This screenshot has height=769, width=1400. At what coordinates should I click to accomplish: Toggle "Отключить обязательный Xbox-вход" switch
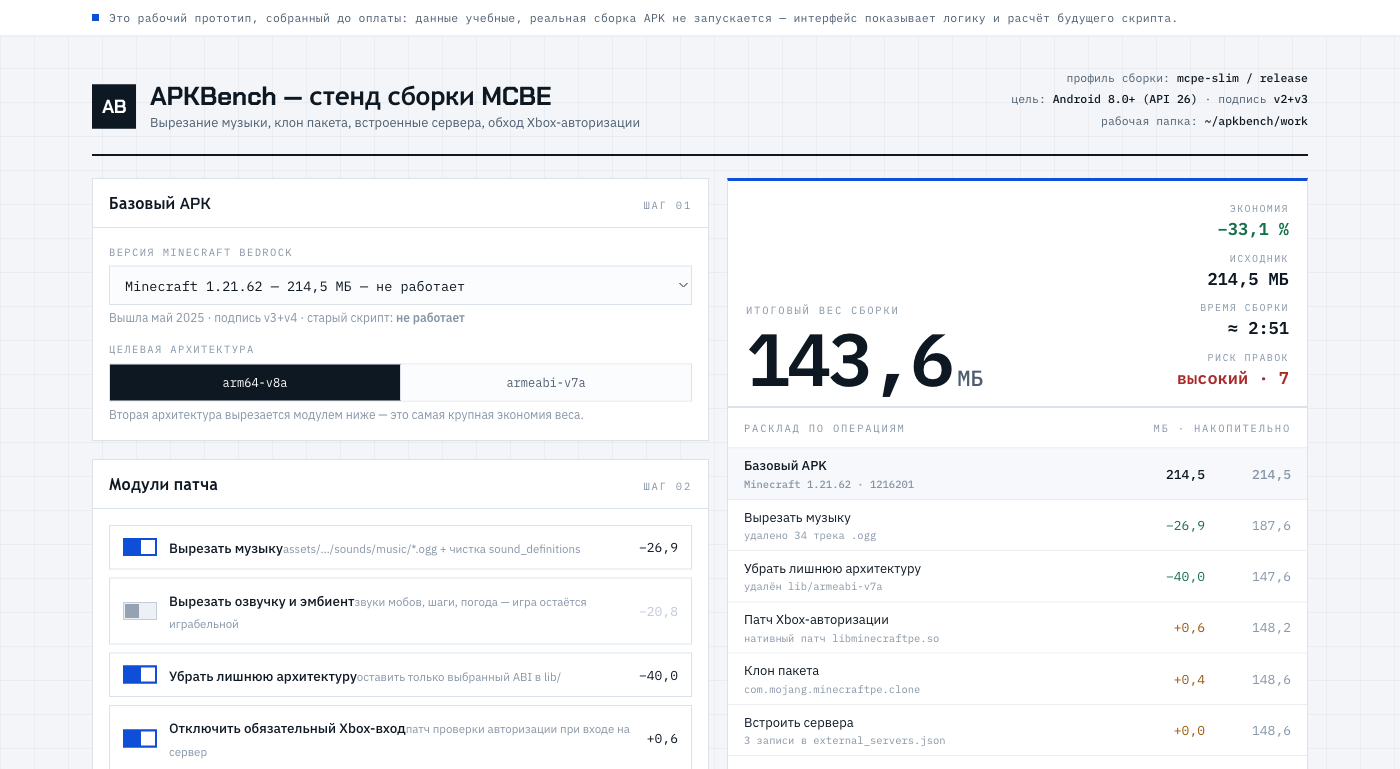[x=140, y=739]
